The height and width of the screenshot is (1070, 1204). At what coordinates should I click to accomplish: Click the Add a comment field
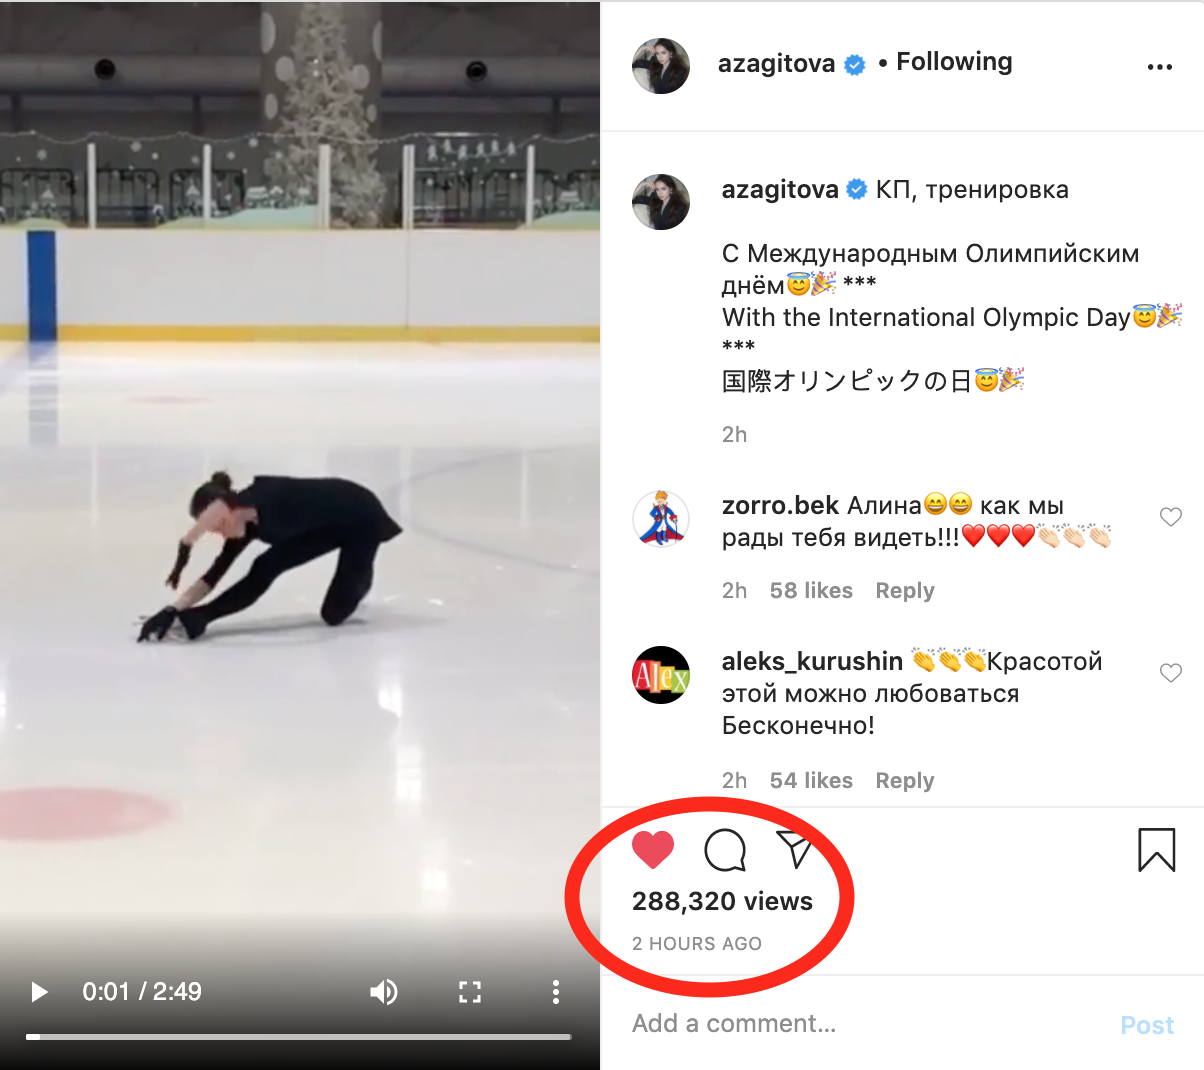pyautogui.click(x=860, y=1024)
